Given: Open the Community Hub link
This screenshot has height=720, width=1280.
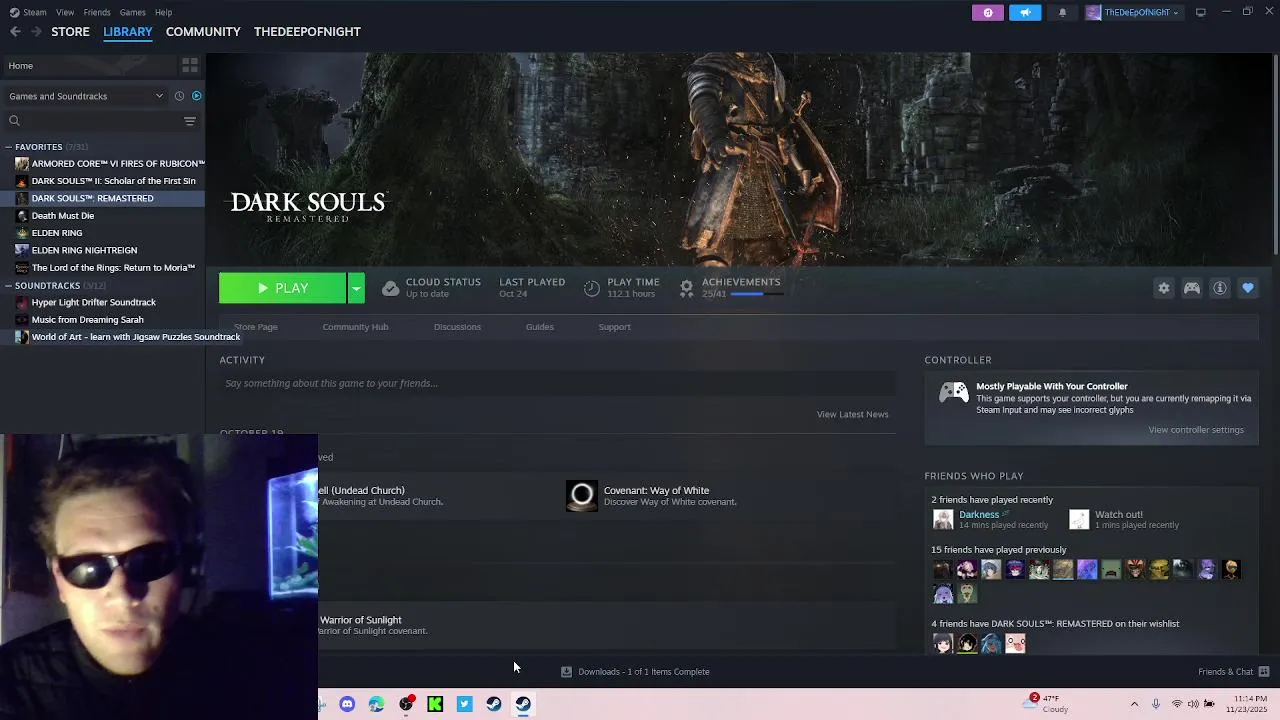Looking at the screenshot, I should pyautogui.click(x=355, y=327).
